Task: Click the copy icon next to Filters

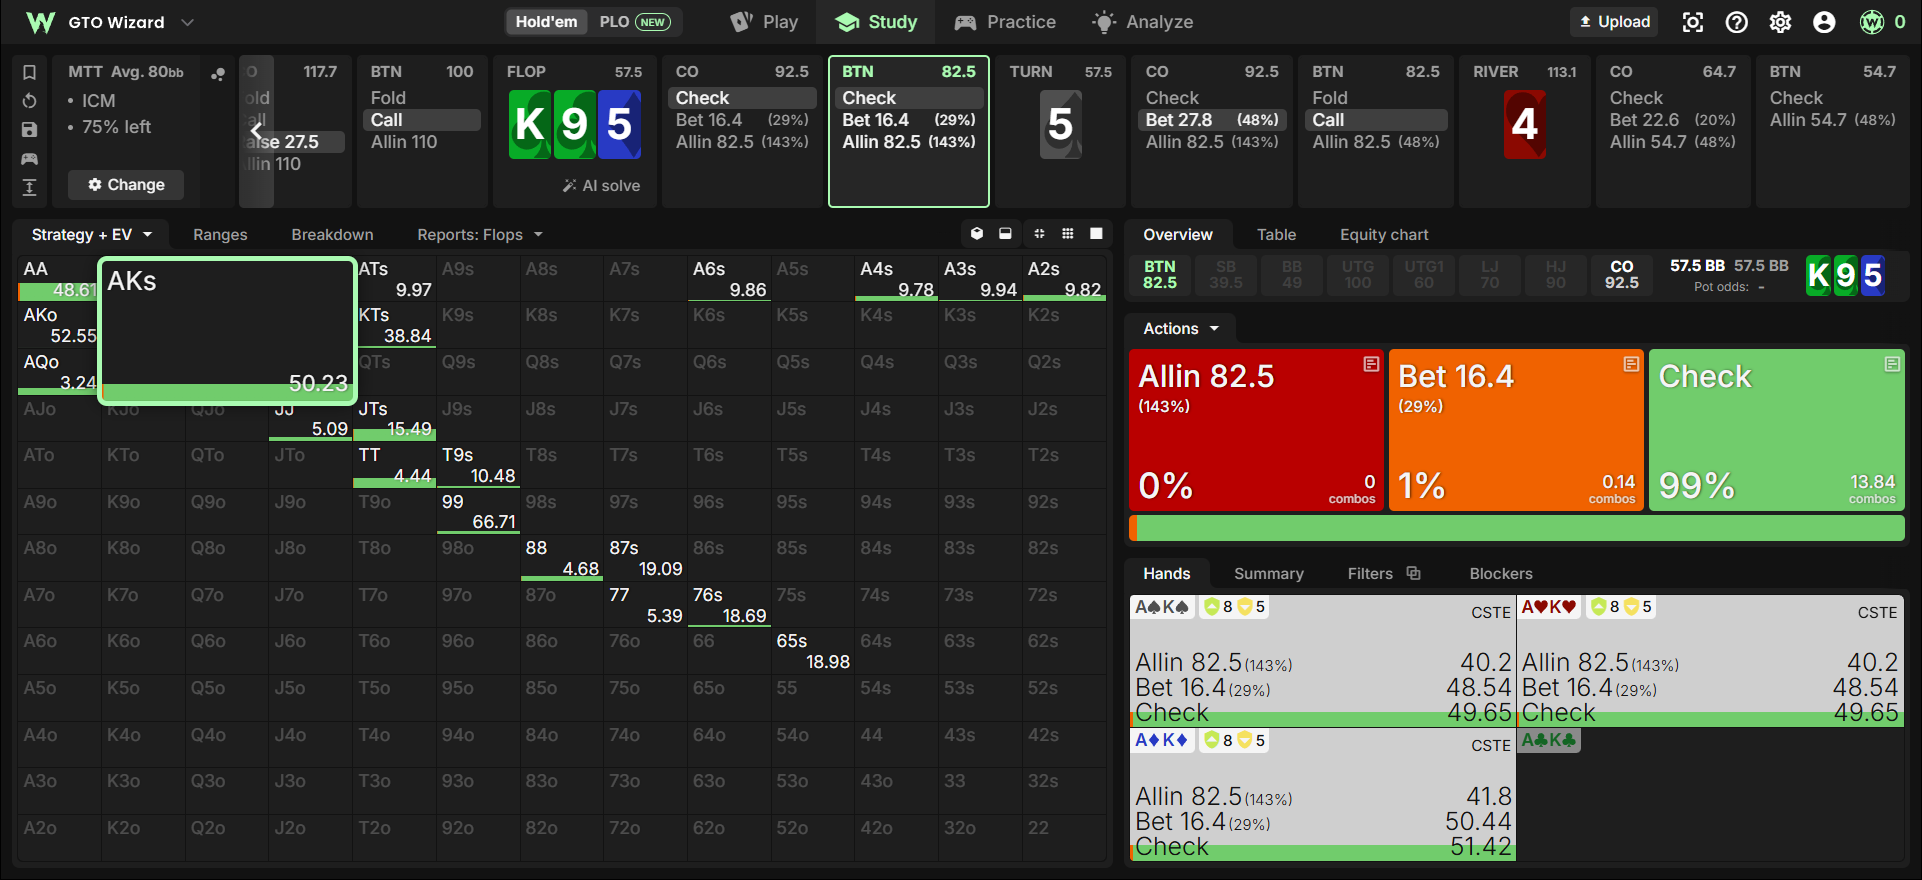Action: click(x=1413, y=573)
